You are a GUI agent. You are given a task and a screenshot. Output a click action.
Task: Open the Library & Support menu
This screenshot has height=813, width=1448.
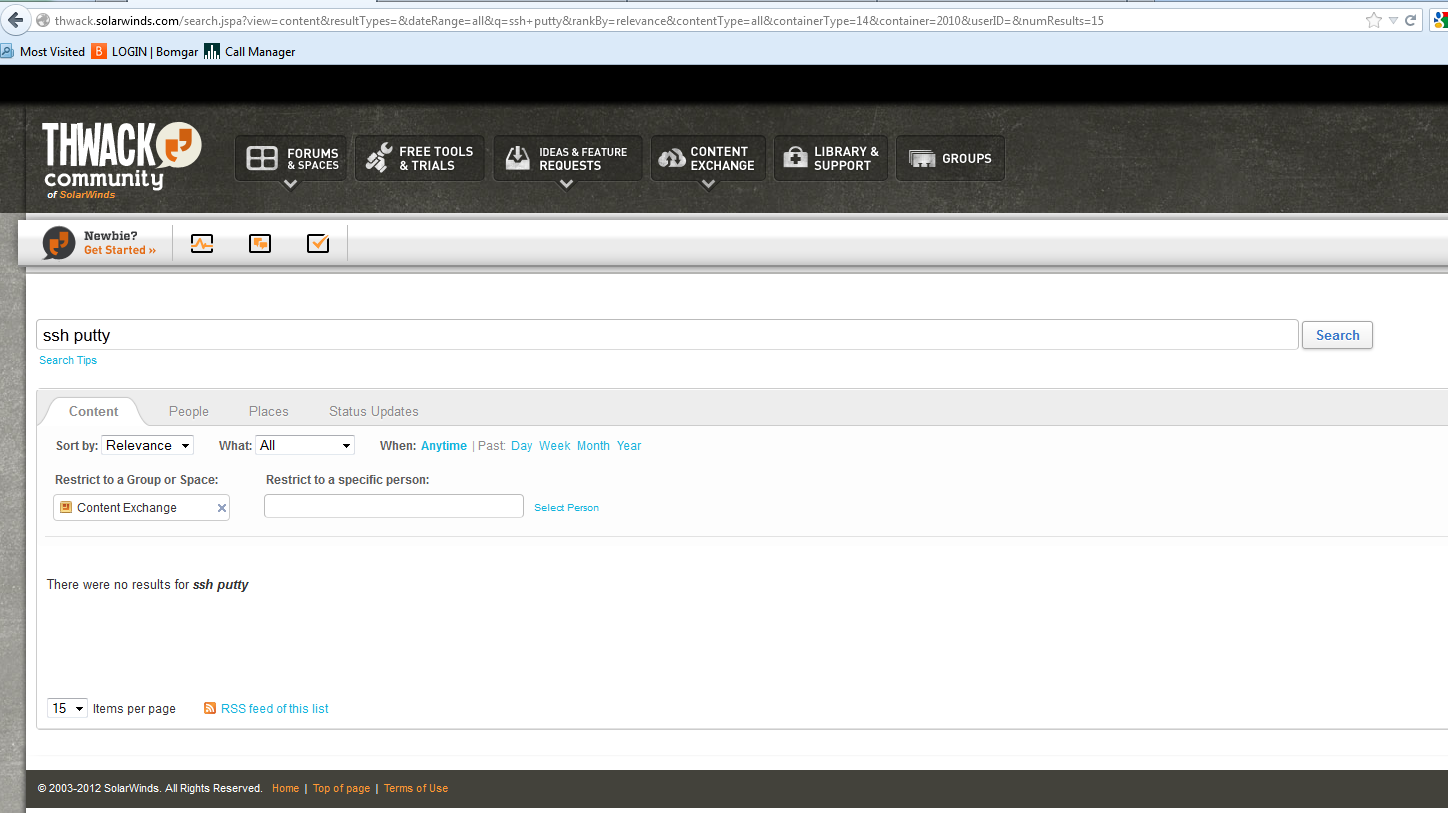(x=831, y=158)
